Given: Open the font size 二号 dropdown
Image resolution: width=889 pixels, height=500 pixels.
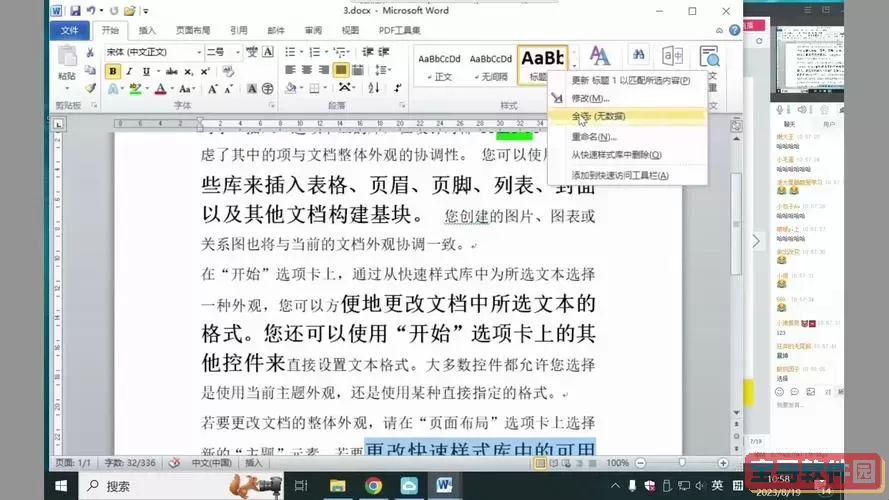Looking at the screenshot, I should [223, 52].
